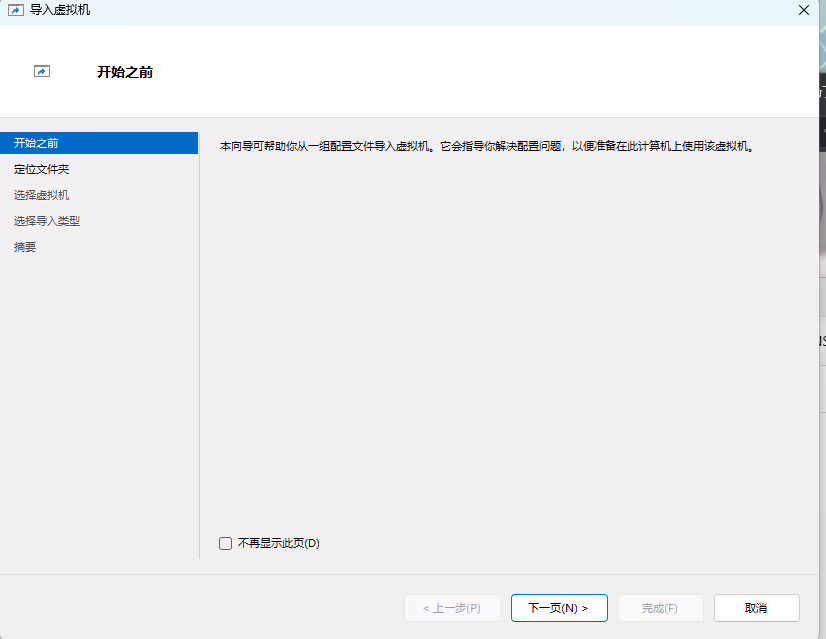Go to the 定位文件夹 step
826x639 pixels.
tap(41, 169)
